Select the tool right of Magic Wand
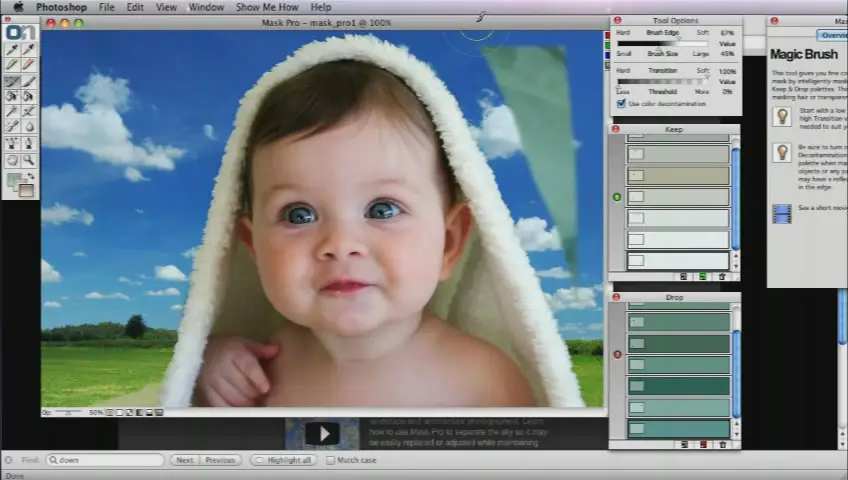Viewport: 848px width, 480px height. (29, 111)
